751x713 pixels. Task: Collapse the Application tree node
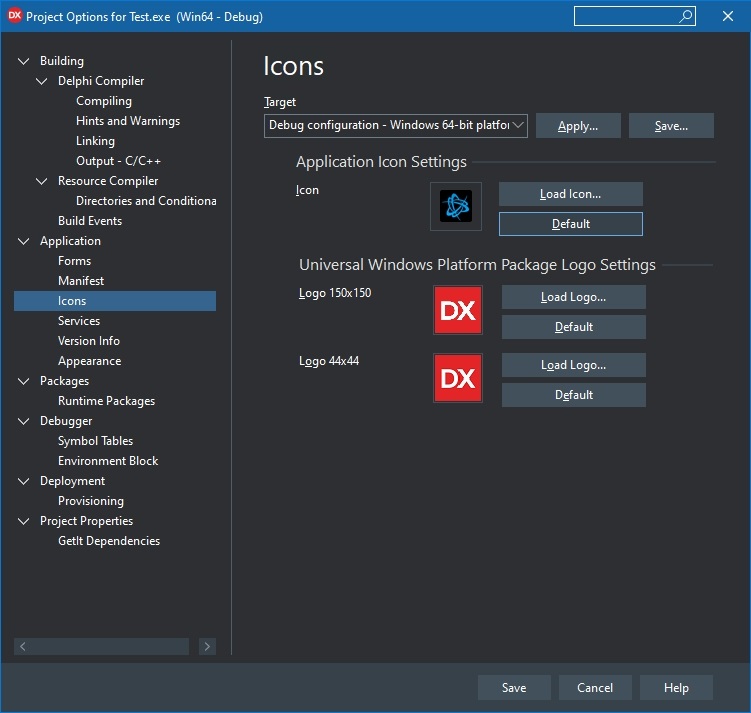coord(23,241)
